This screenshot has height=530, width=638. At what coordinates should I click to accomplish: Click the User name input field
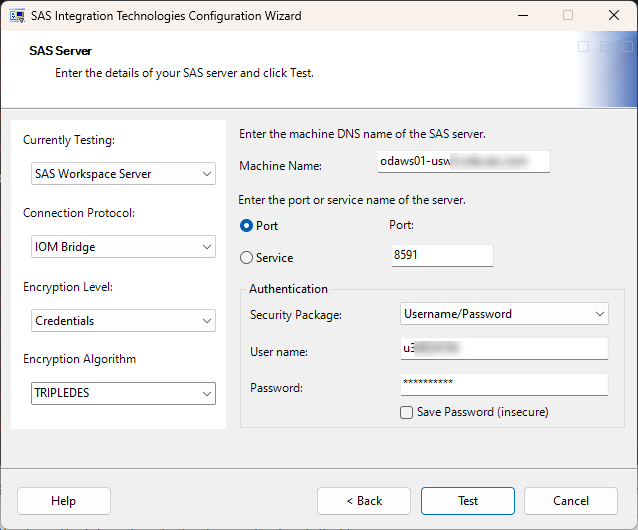pos(504,348)
